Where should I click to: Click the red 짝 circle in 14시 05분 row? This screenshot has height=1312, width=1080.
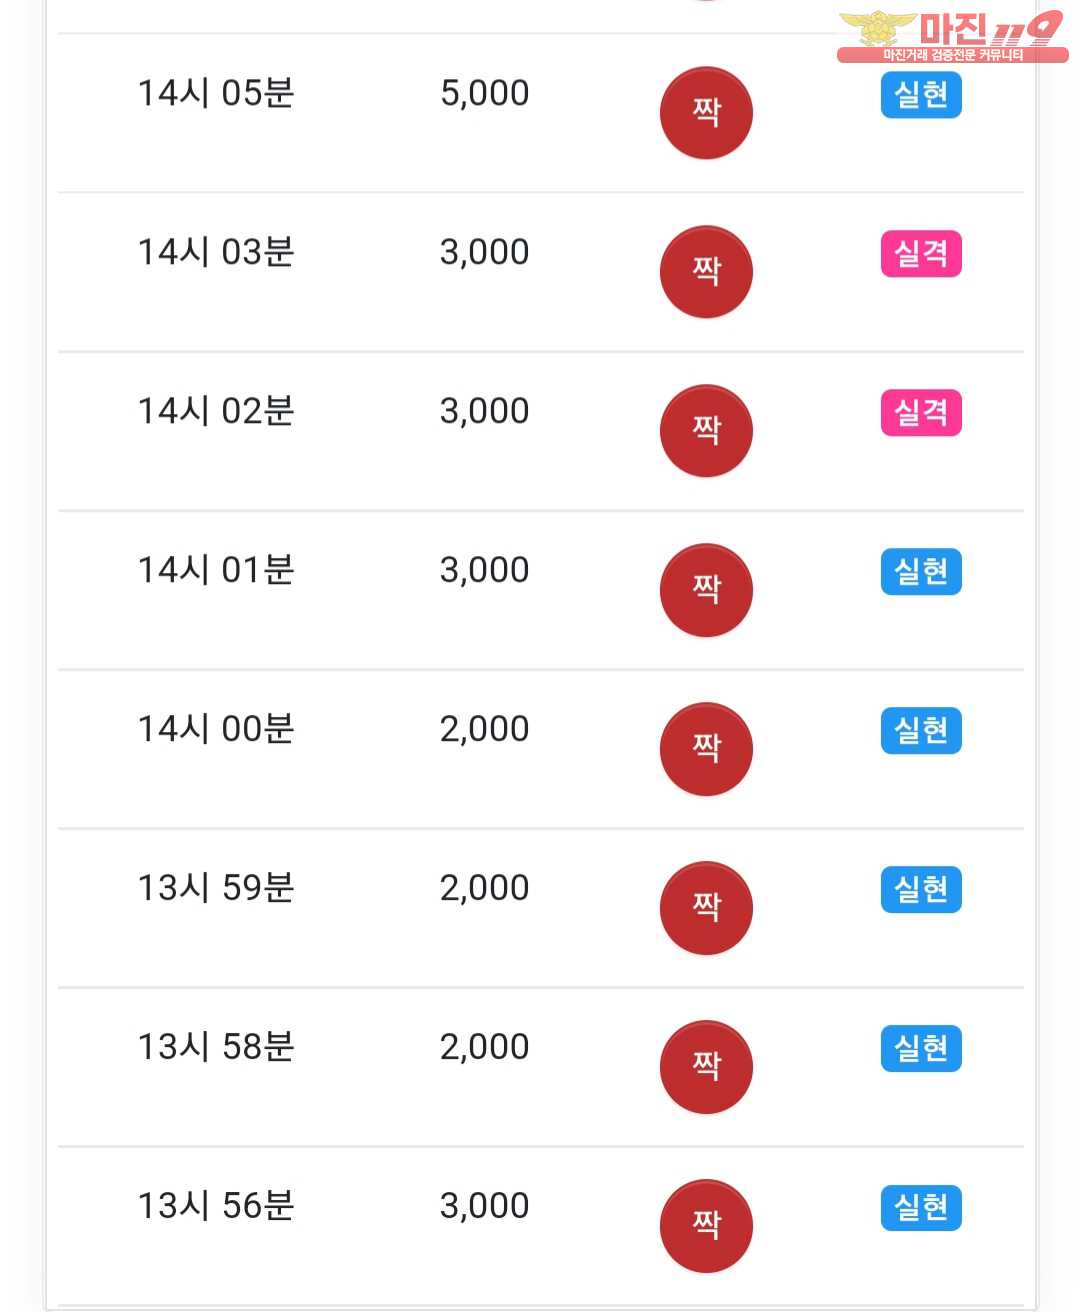tap(706, 113)
